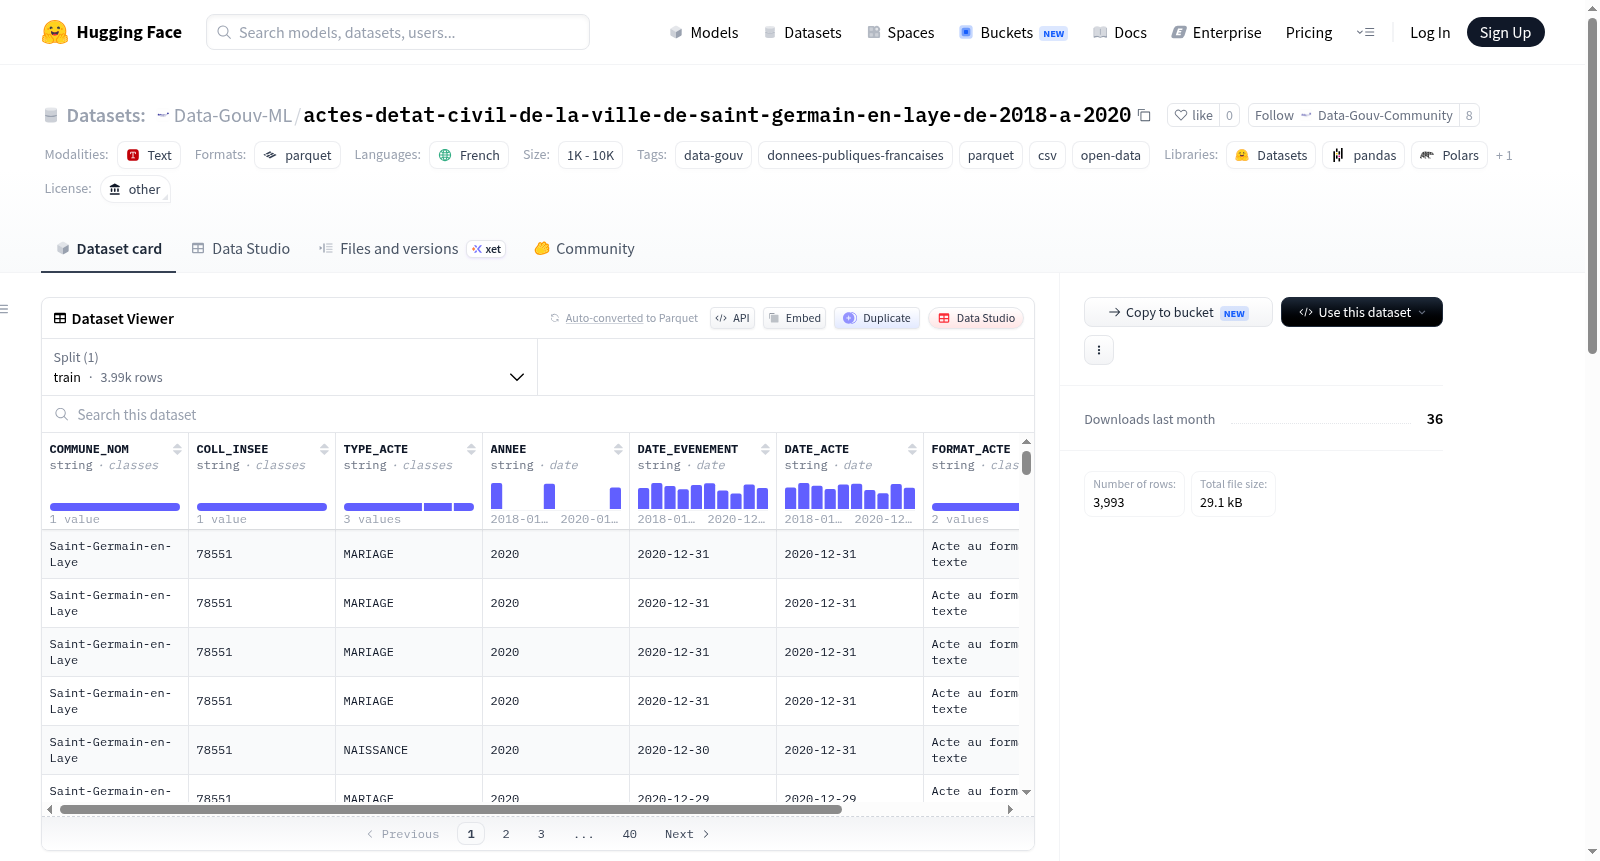1600x861 pixels.
Task: Click the Embed button
Action: (x=794, y=318)
